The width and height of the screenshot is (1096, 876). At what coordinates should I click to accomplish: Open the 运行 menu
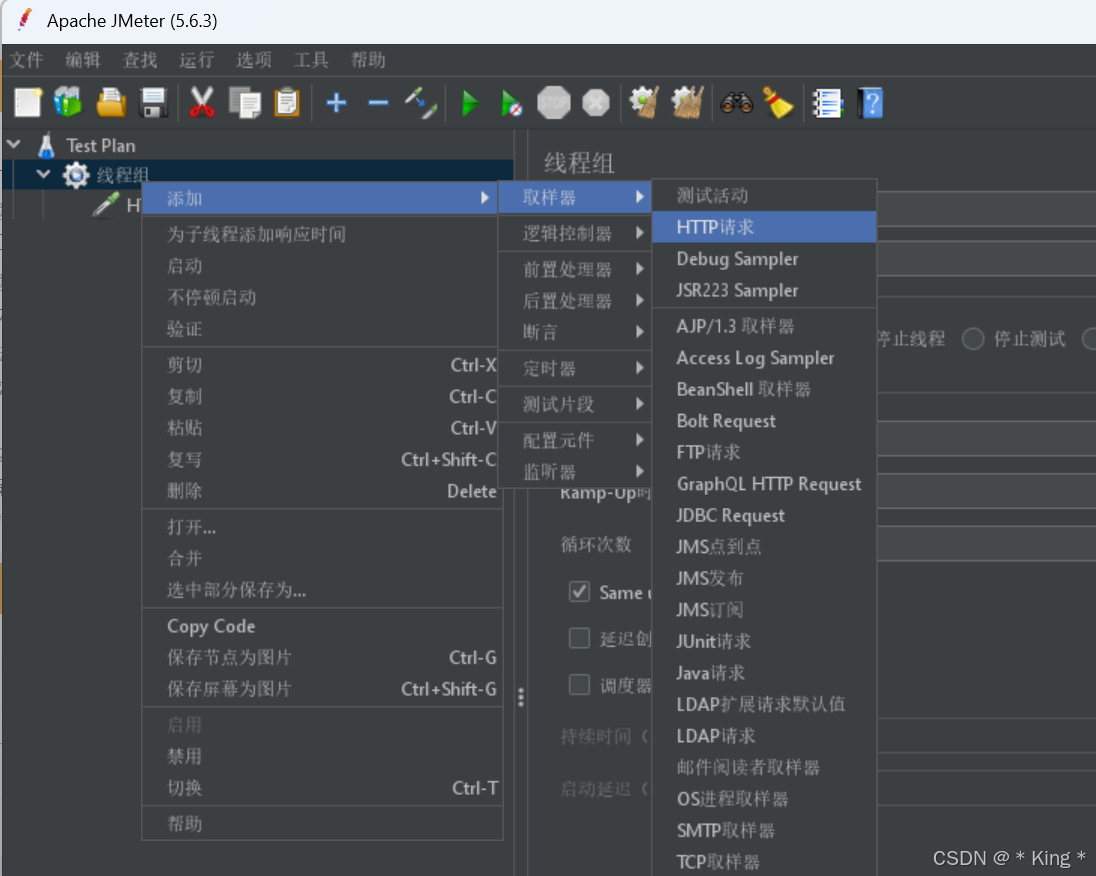point(197,60)
